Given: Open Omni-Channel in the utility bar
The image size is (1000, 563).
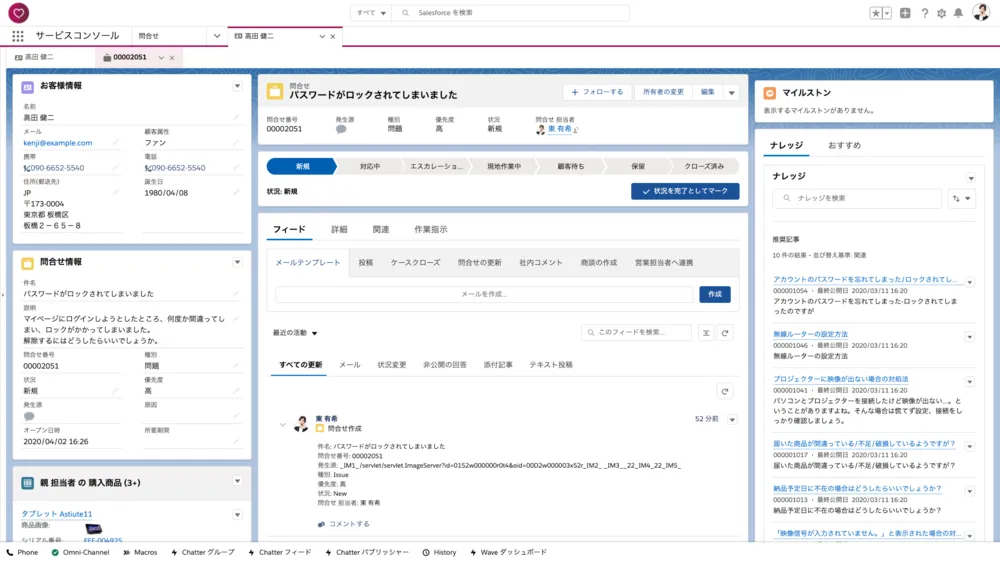Looking at the screenshot, I should 80,552.
